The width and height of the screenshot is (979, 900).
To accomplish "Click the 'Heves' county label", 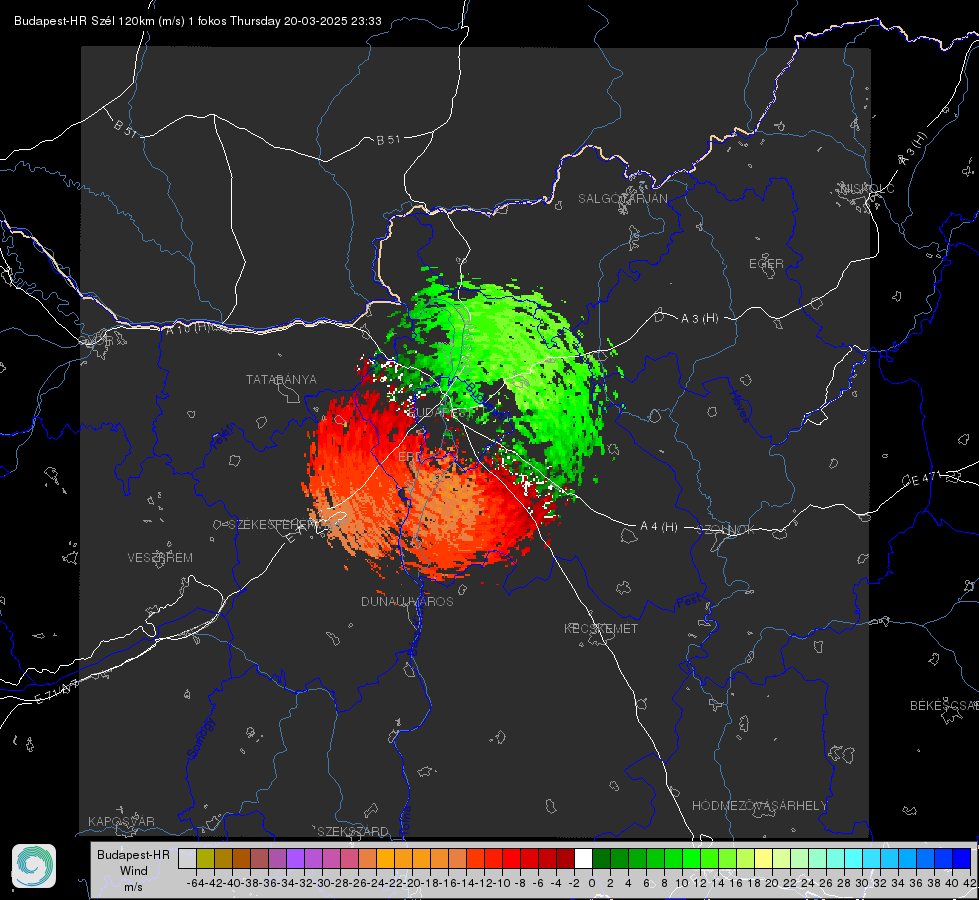I will click(x=739, y=407).
